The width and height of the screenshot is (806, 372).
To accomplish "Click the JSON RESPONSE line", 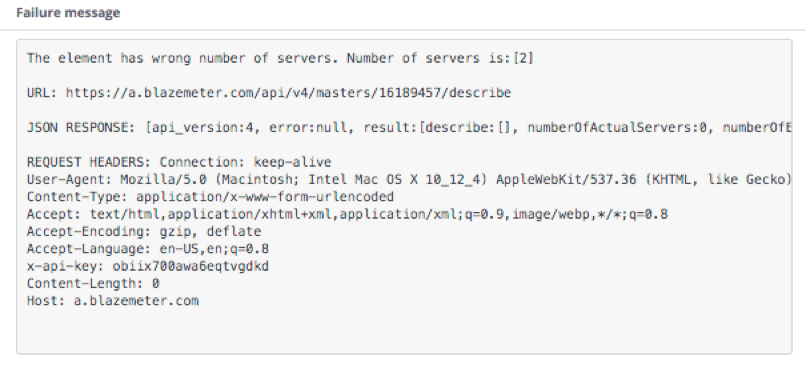I will point(409,128).
